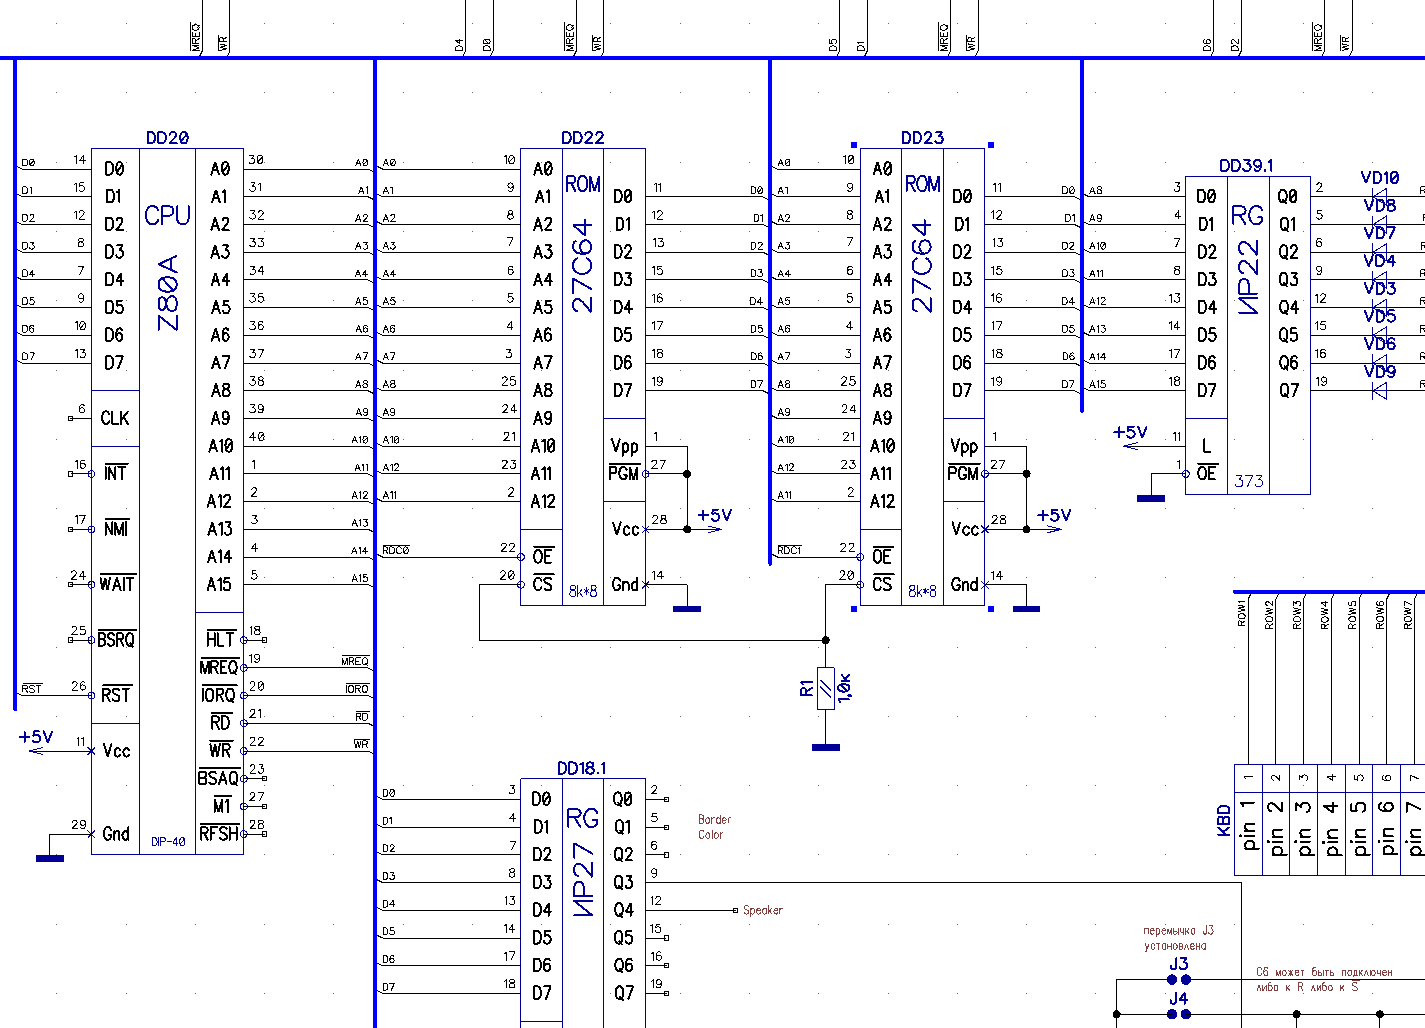Click the pin 5 cell of KBD connector
The height and width of the screenshot is (1028, 1425).
1359,820
